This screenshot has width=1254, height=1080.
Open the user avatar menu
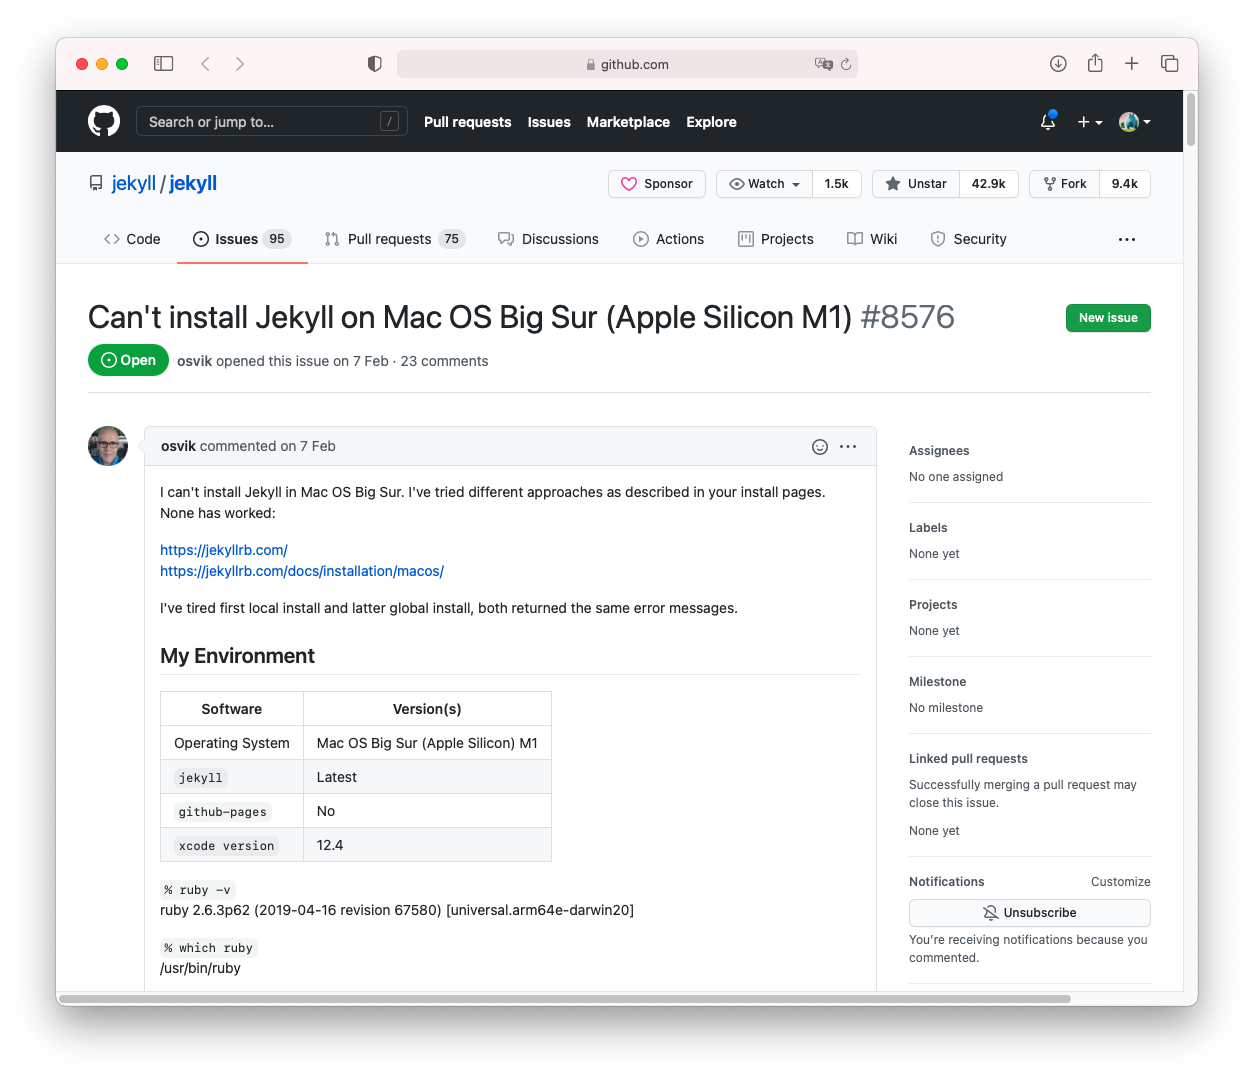click(1135, 122)
